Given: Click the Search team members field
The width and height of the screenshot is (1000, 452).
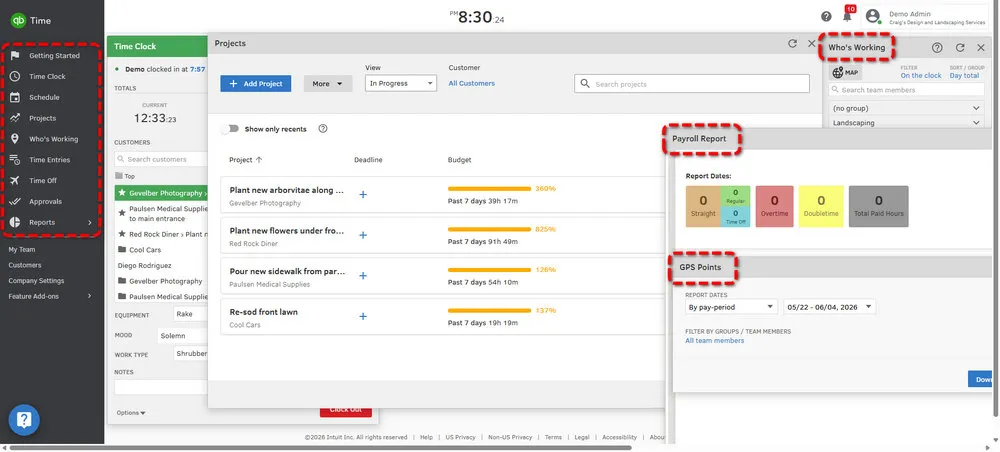Looking at the screenshot, I should [x=907, y=90].
